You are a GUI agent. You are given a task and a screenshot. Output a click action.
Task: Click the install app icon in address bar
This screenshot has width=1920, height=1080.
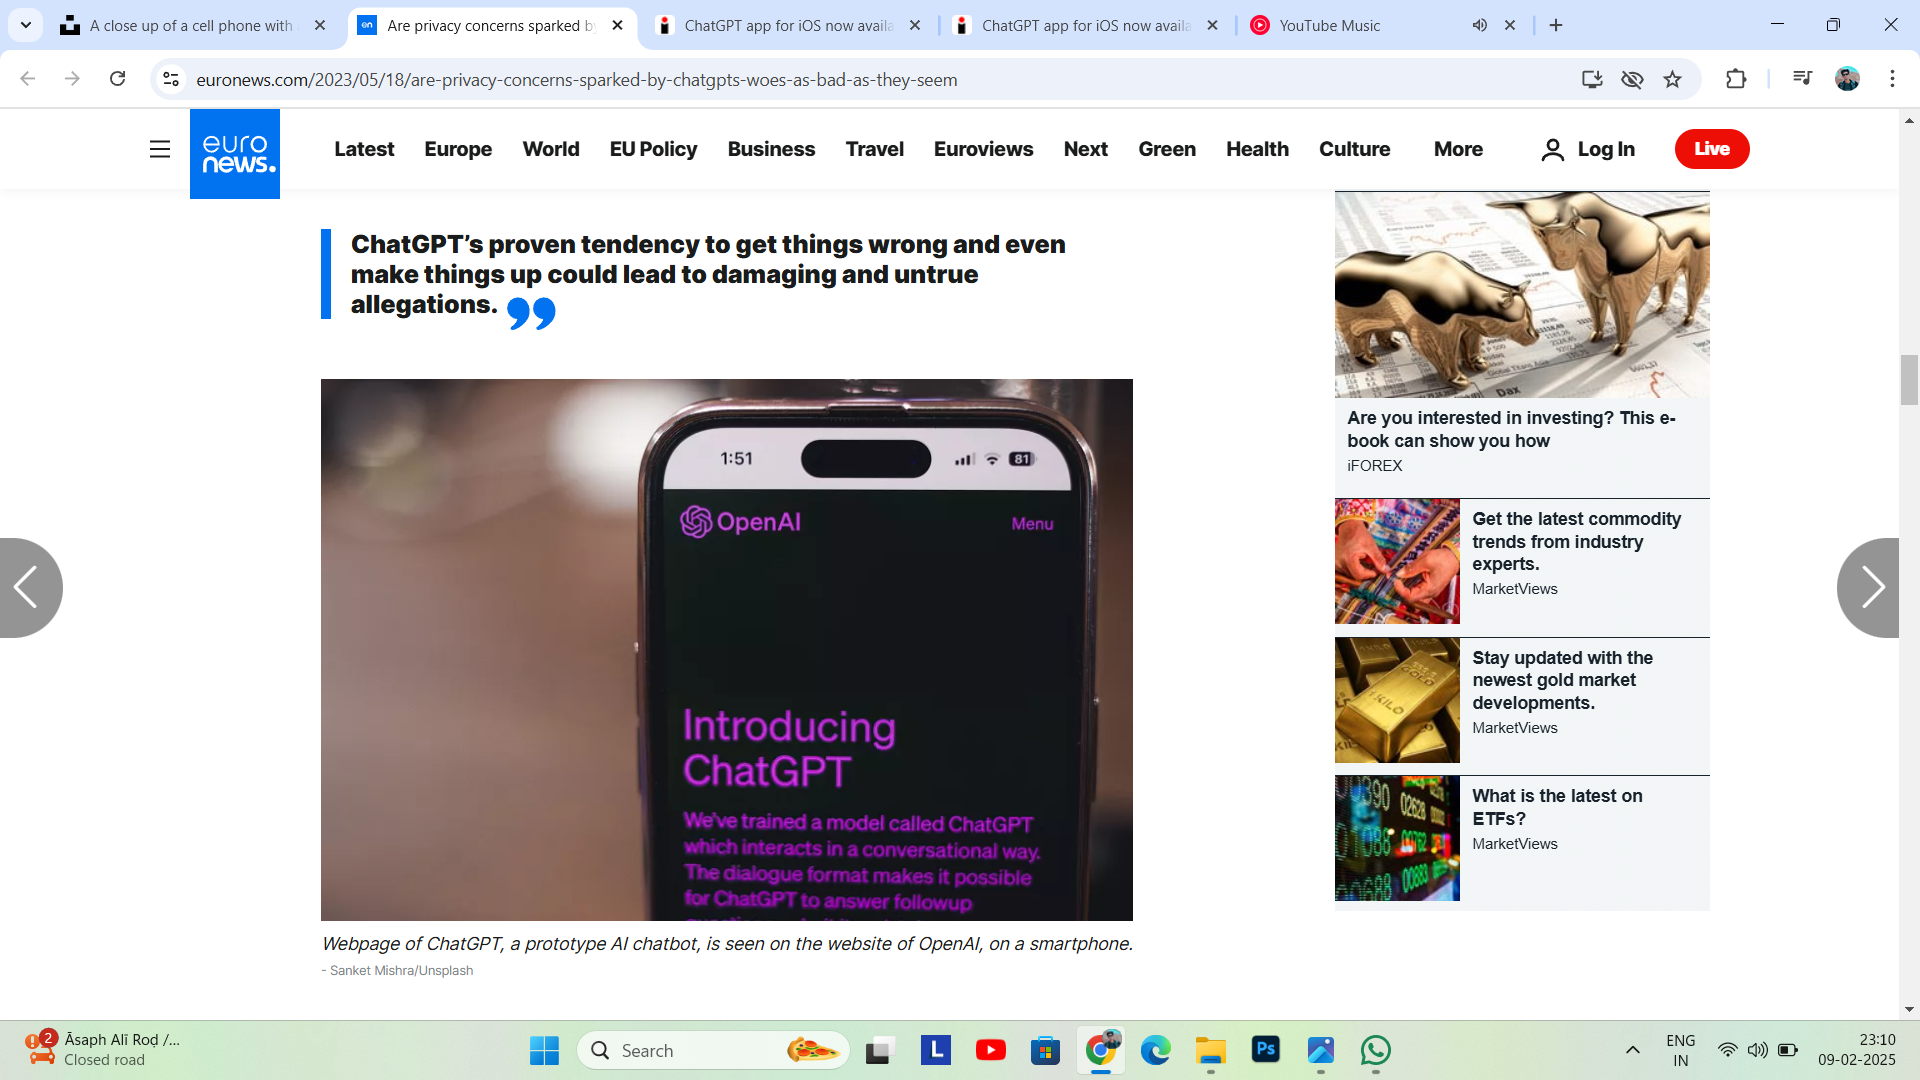pyautogui.click(x=1592, y=79)
